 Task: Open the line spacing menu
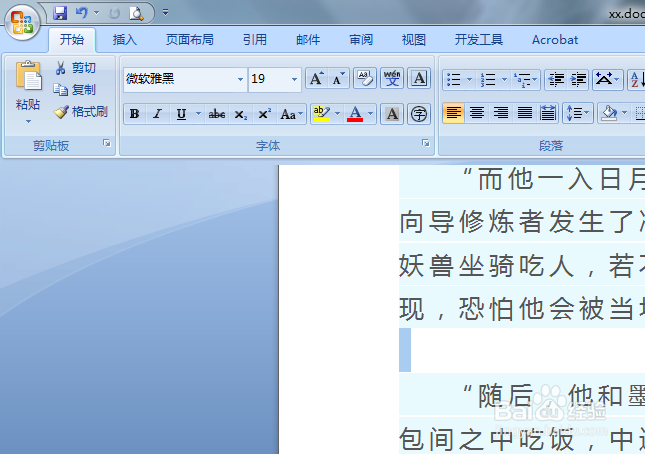pyautogui.click(x=578, y=113)
